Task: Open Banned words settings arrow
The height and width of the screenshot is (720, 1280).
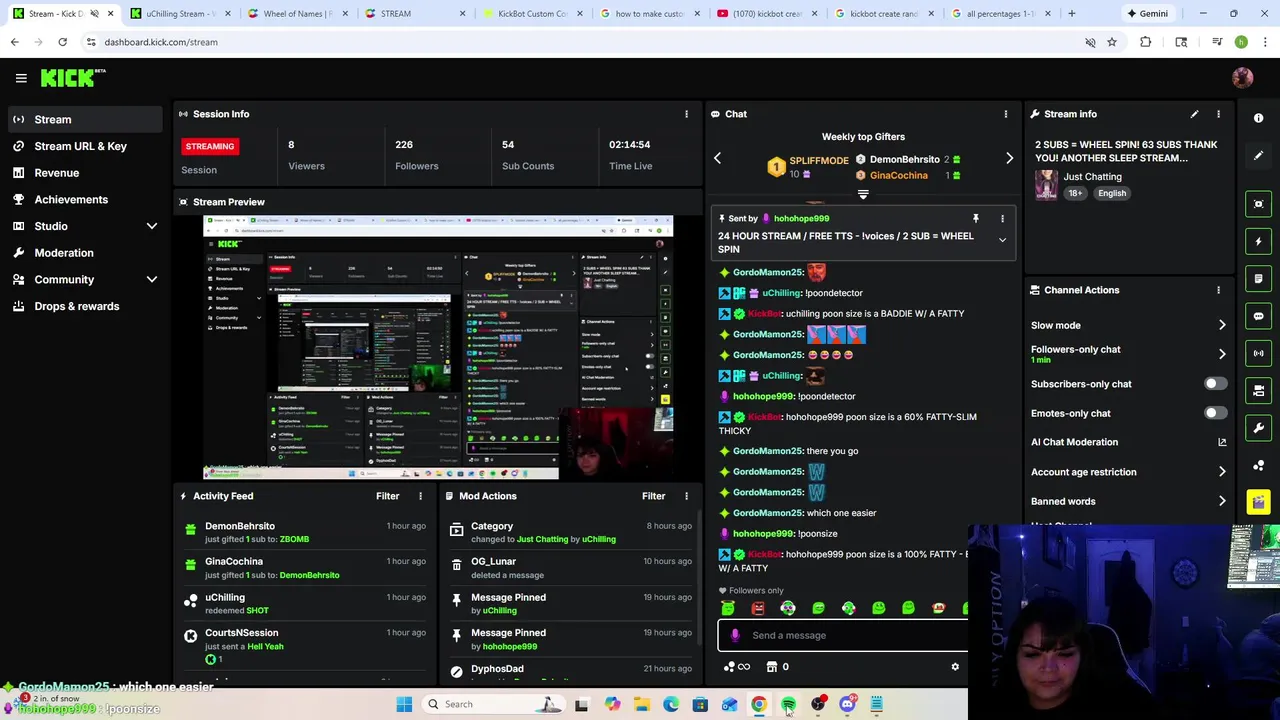Action: click(x=1222, y=501)
